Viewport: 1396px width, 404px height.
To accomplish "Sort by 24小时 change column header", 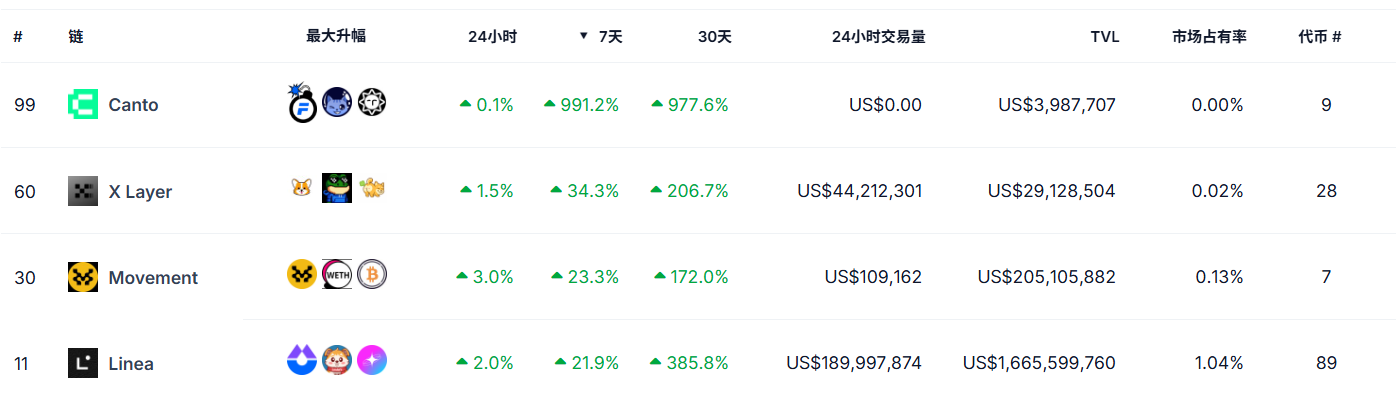I will (x=491, y=37).
